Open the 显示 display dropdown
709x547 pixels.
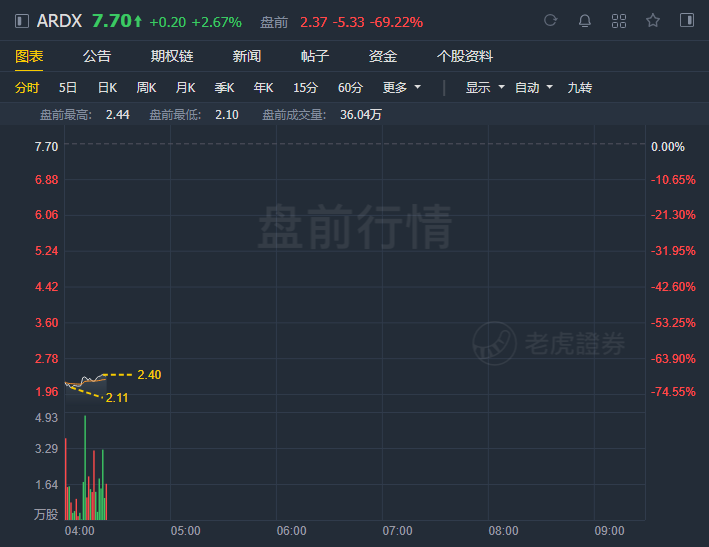[x=485, y=87]
